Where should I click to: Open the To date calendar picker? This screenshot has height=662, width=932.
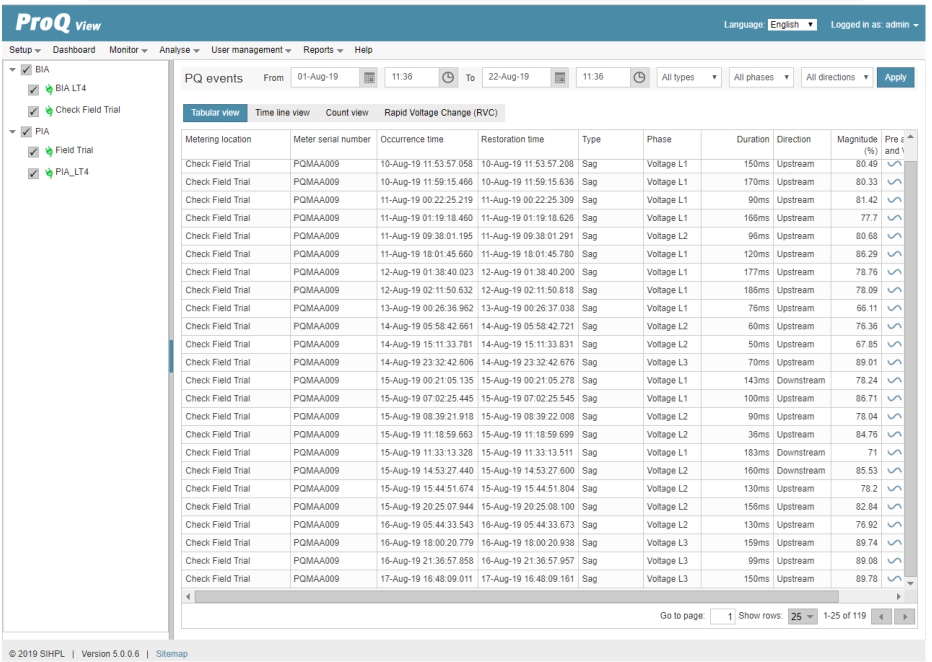(x=559, y=77)
